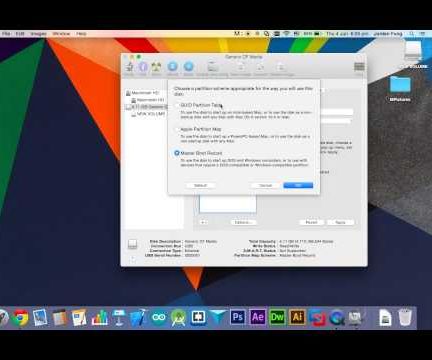The width and height of the screenshot is (432, 360).
Task: Open the File menu
Action: (6, 34)
